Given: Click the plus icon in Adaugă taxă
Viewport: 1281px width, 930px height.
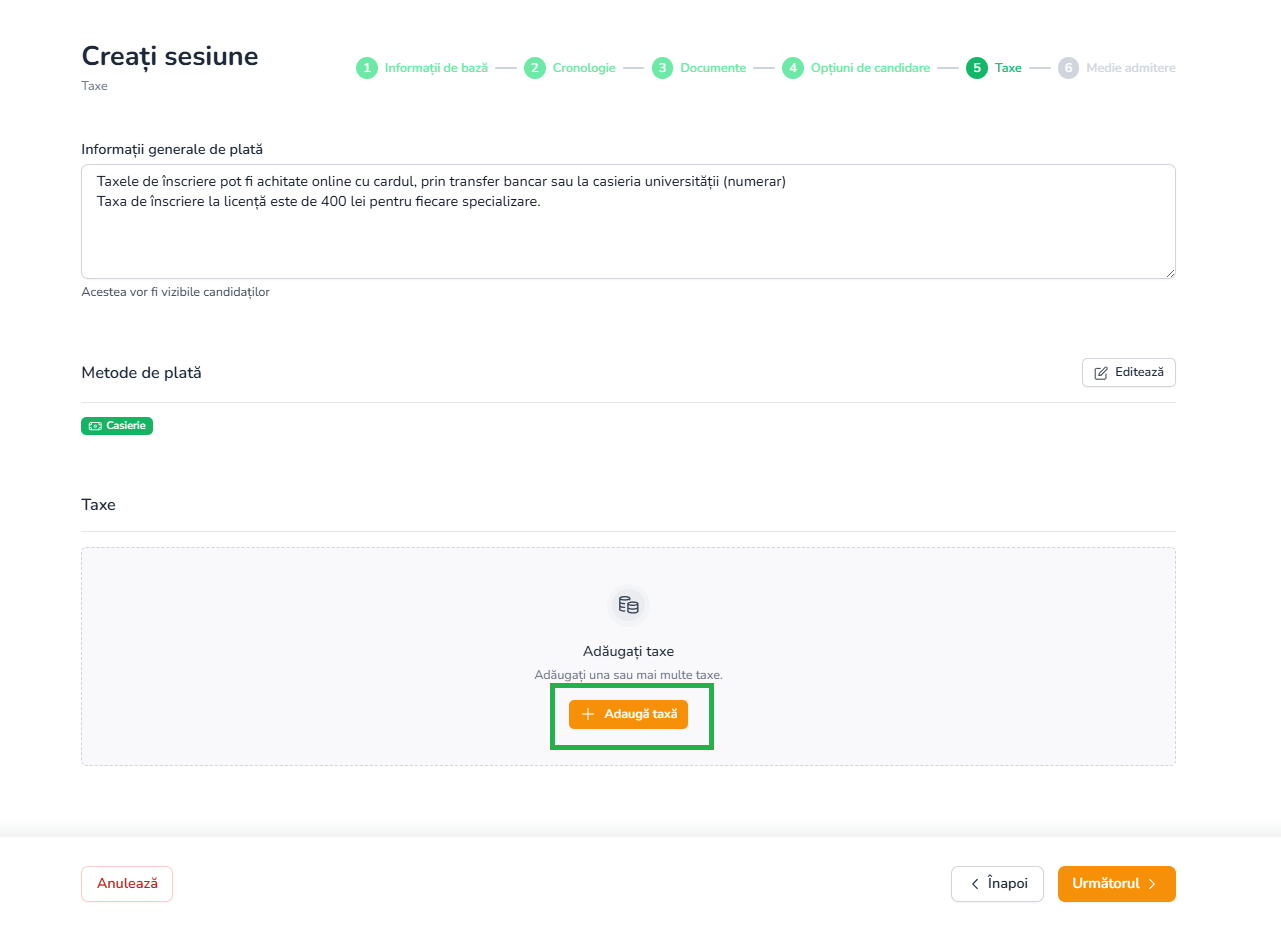Looking at the screenshot, I should coord(588,714).
